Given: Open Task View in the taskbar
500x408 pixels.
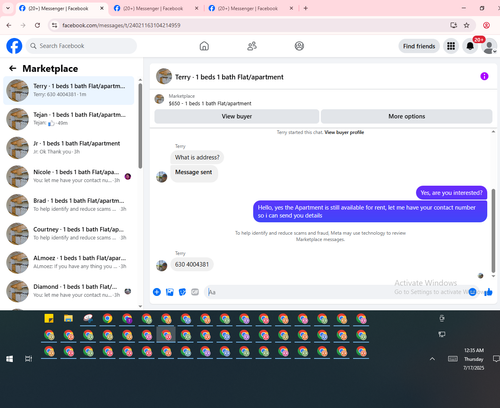Looking at the screenshot, I should pyautogui.click(x=29, y=359).
